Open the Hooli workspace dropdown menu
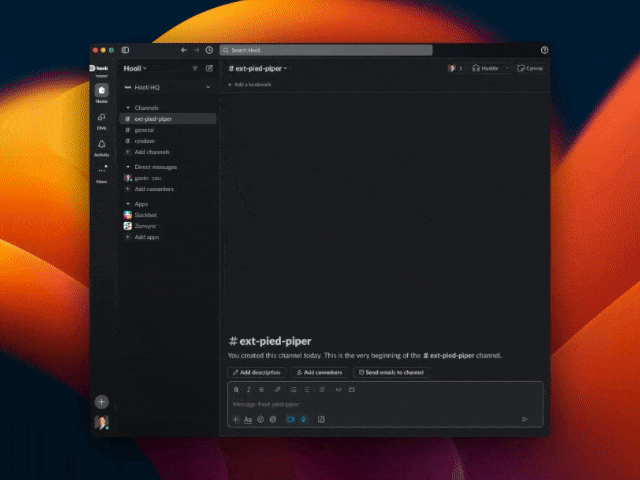The image size is (640, 480). [135, 68]
